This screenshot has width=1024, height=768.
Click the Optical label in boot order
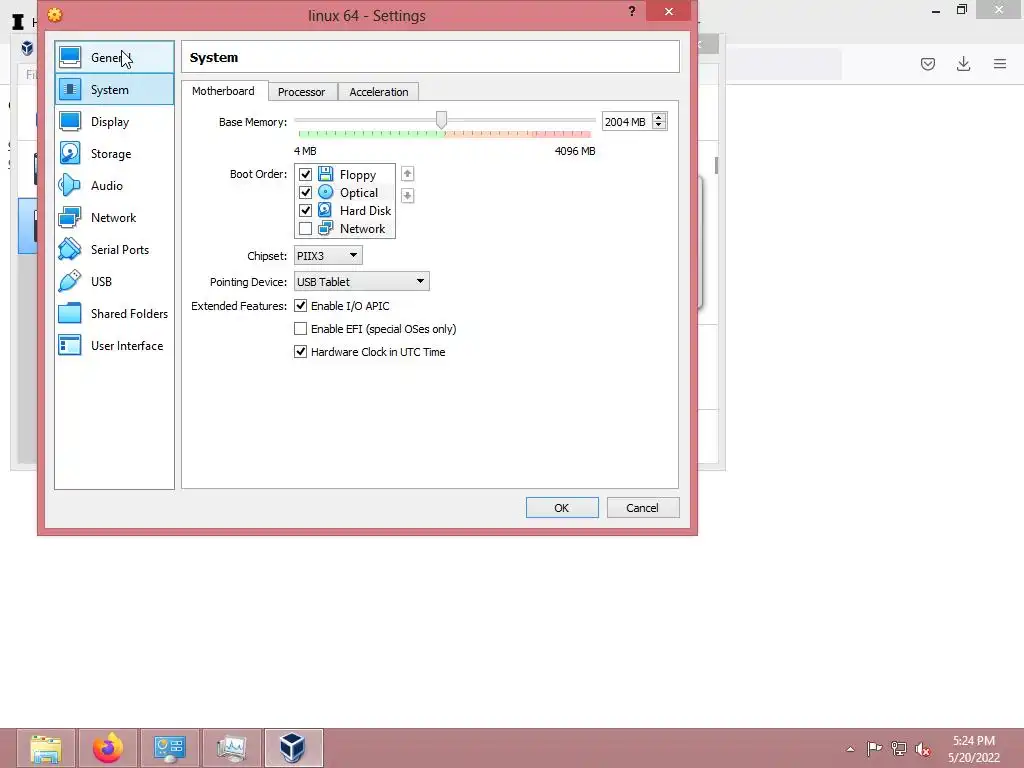359,193
